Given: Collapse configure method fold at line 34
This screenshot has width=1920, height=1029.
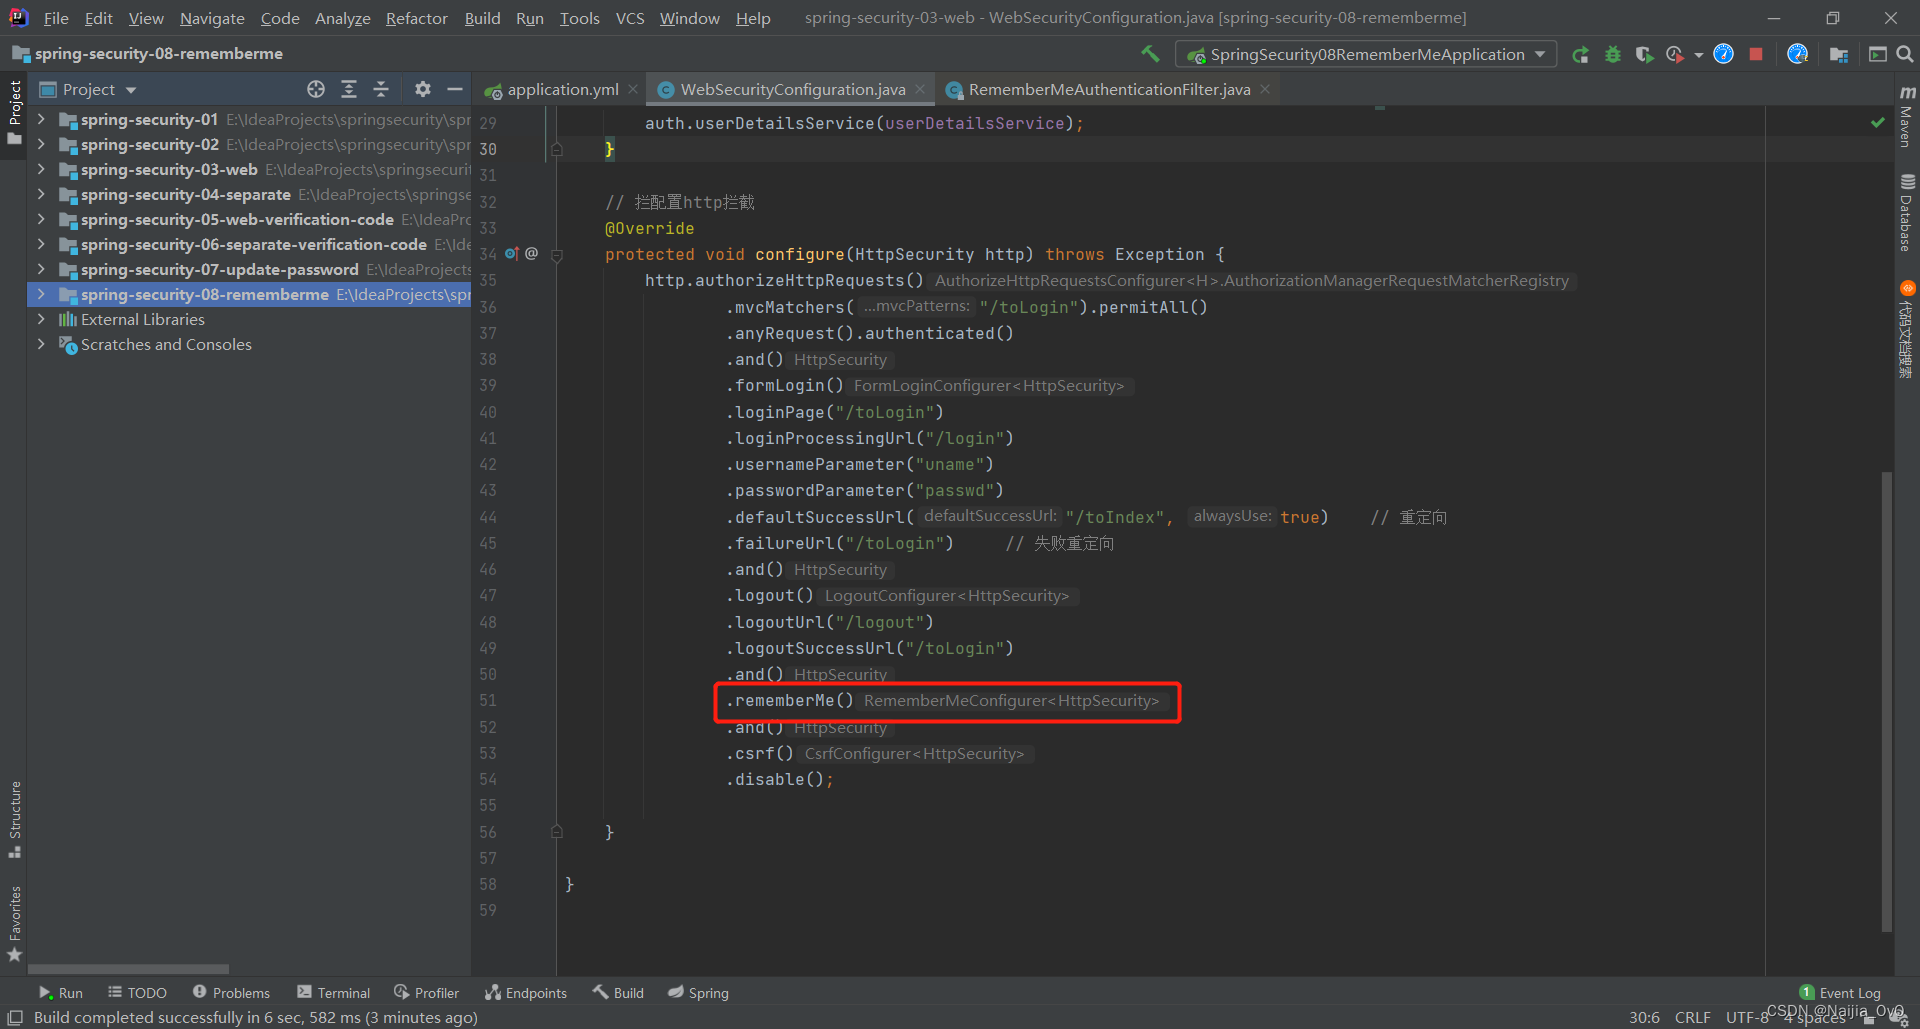Looking at the screenshot, I should click(x=557, y=255).
